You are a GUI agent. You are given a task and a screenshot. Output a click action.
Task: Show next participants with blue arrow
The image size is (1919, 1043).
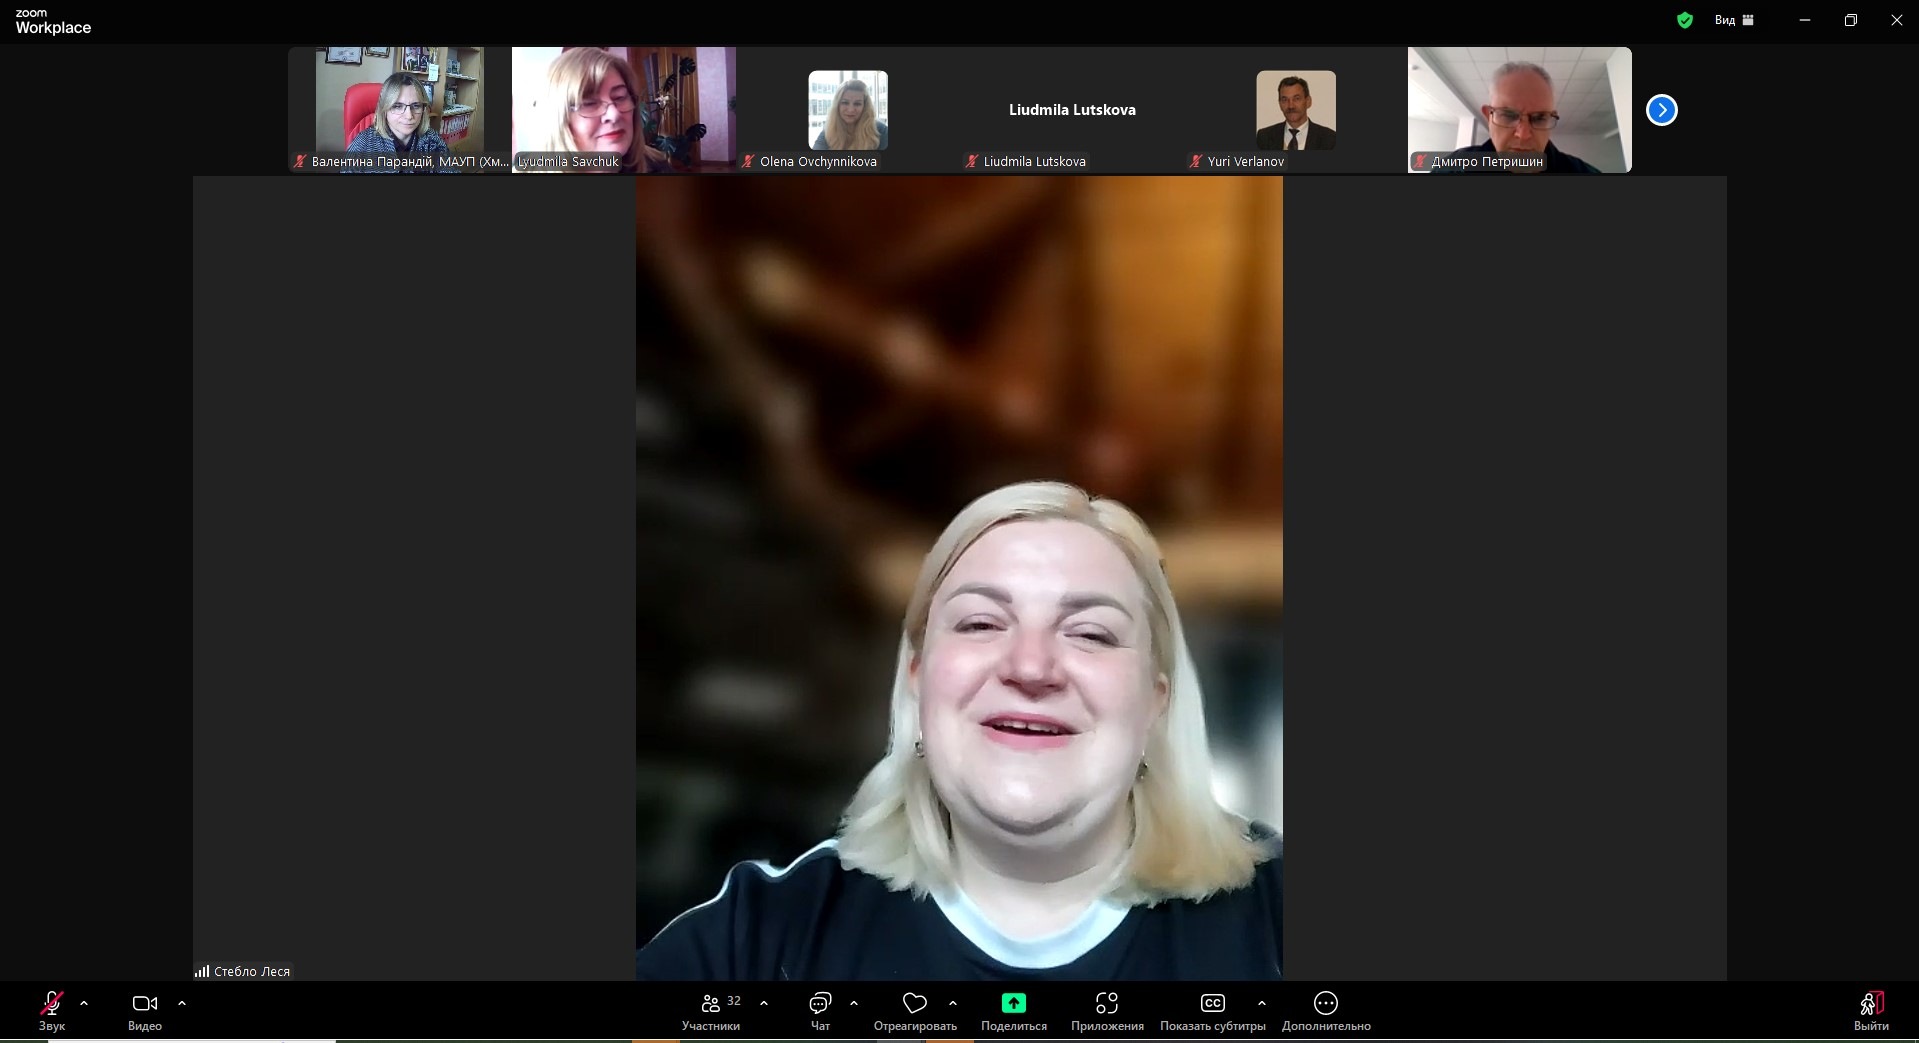(1662, 110)
